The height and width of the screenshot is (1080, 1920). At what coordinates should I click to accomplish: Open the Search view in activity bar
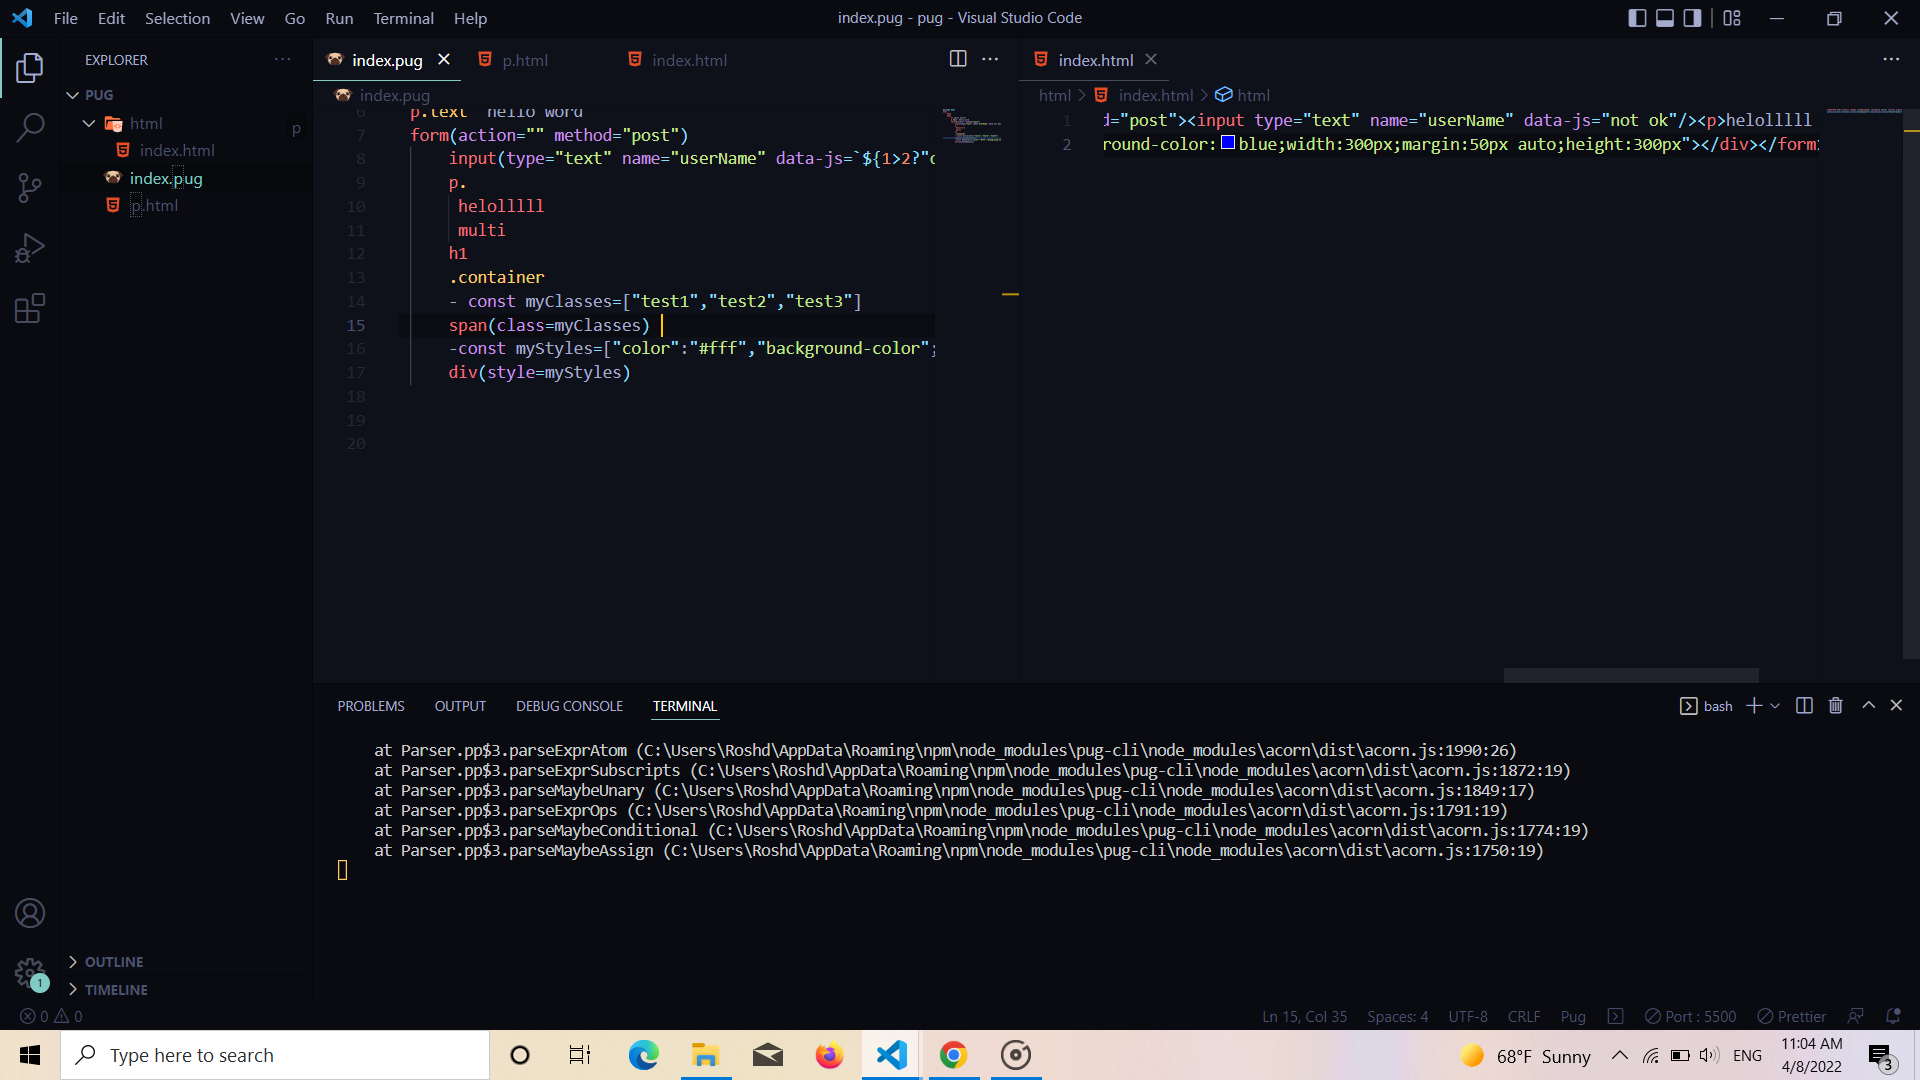point(30,128)
